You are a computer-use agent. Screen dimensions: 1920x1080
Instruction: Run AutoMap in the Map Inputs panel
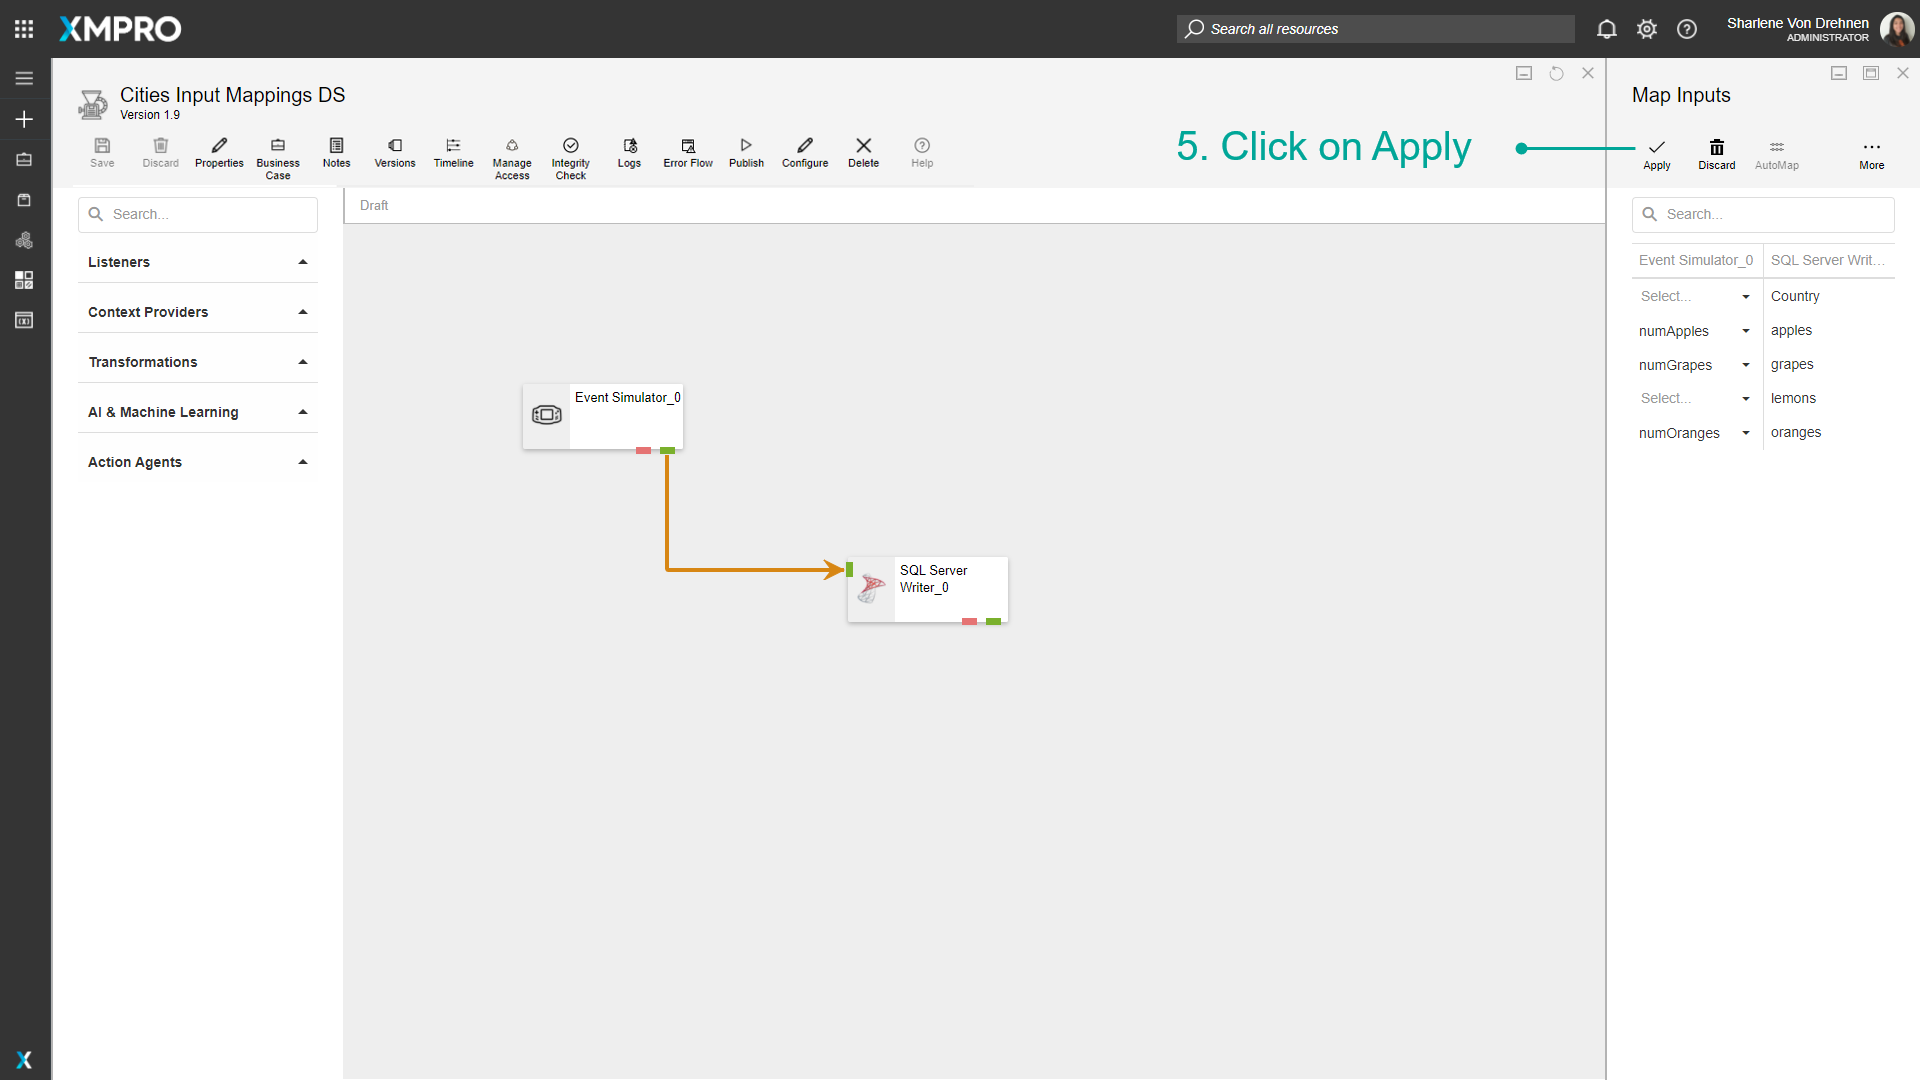(x=1776, y=153)
